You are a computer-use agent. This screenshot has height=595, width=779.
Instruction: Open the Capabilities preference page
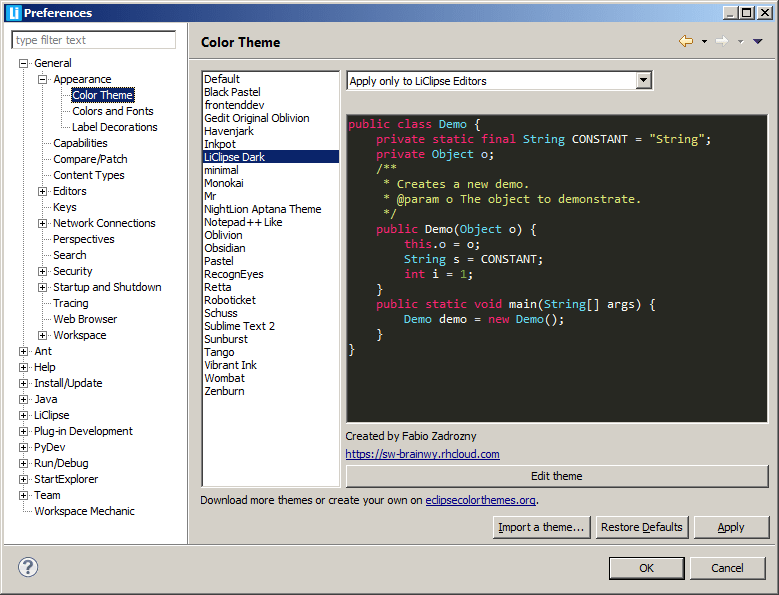tap(80, 143)
